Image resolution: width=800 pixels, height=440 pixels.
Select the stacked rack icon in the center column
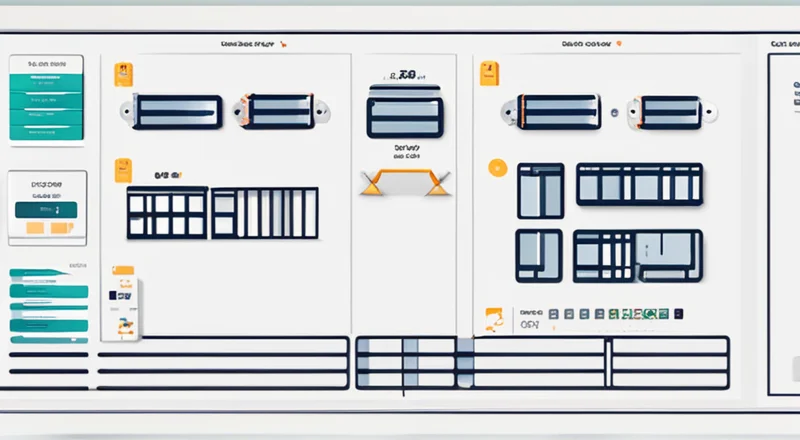pyautogui.click(x=404, y=110)
